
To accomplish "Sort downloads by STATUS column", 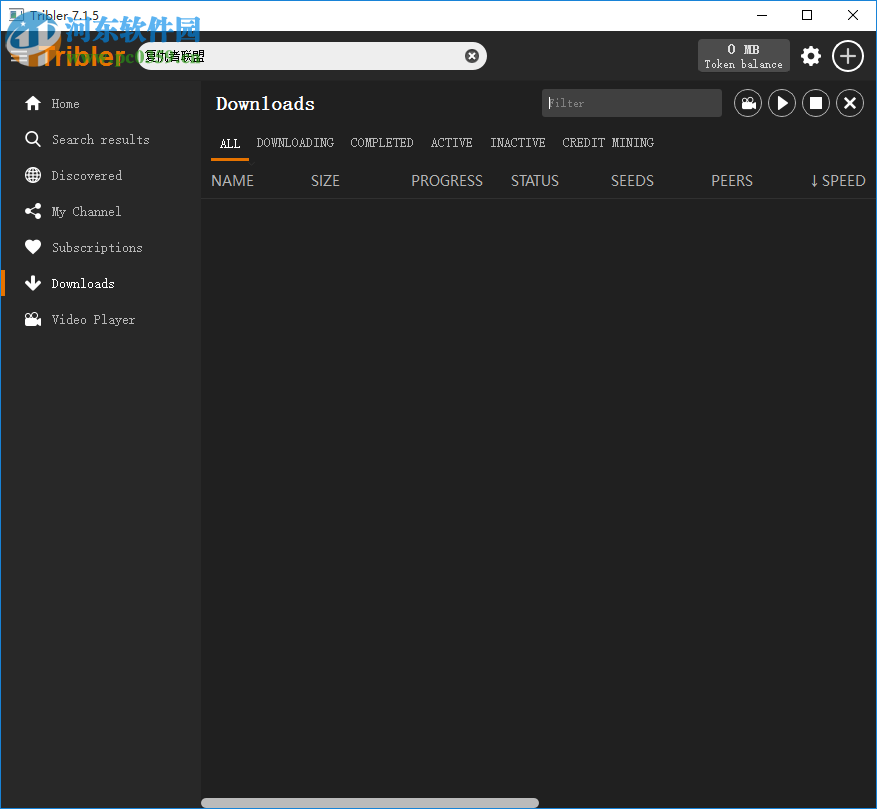I will (x=535, y=181).
